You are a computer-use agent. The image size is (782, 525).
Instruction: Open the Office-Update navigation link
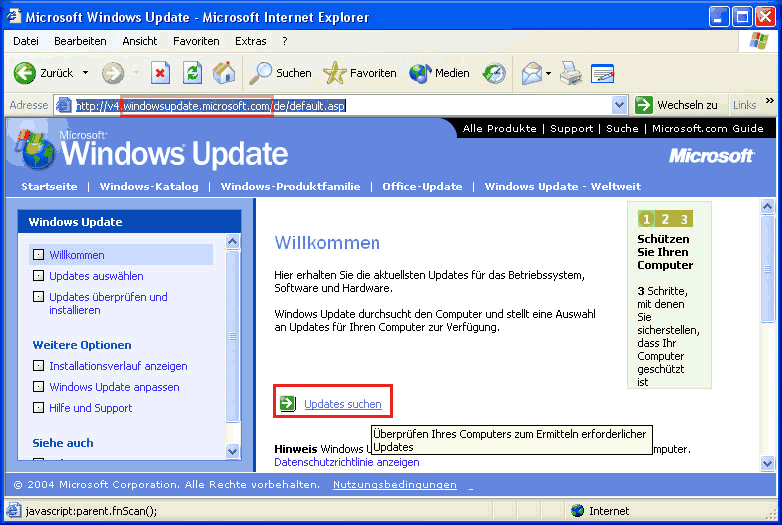(x=422, y=186)
